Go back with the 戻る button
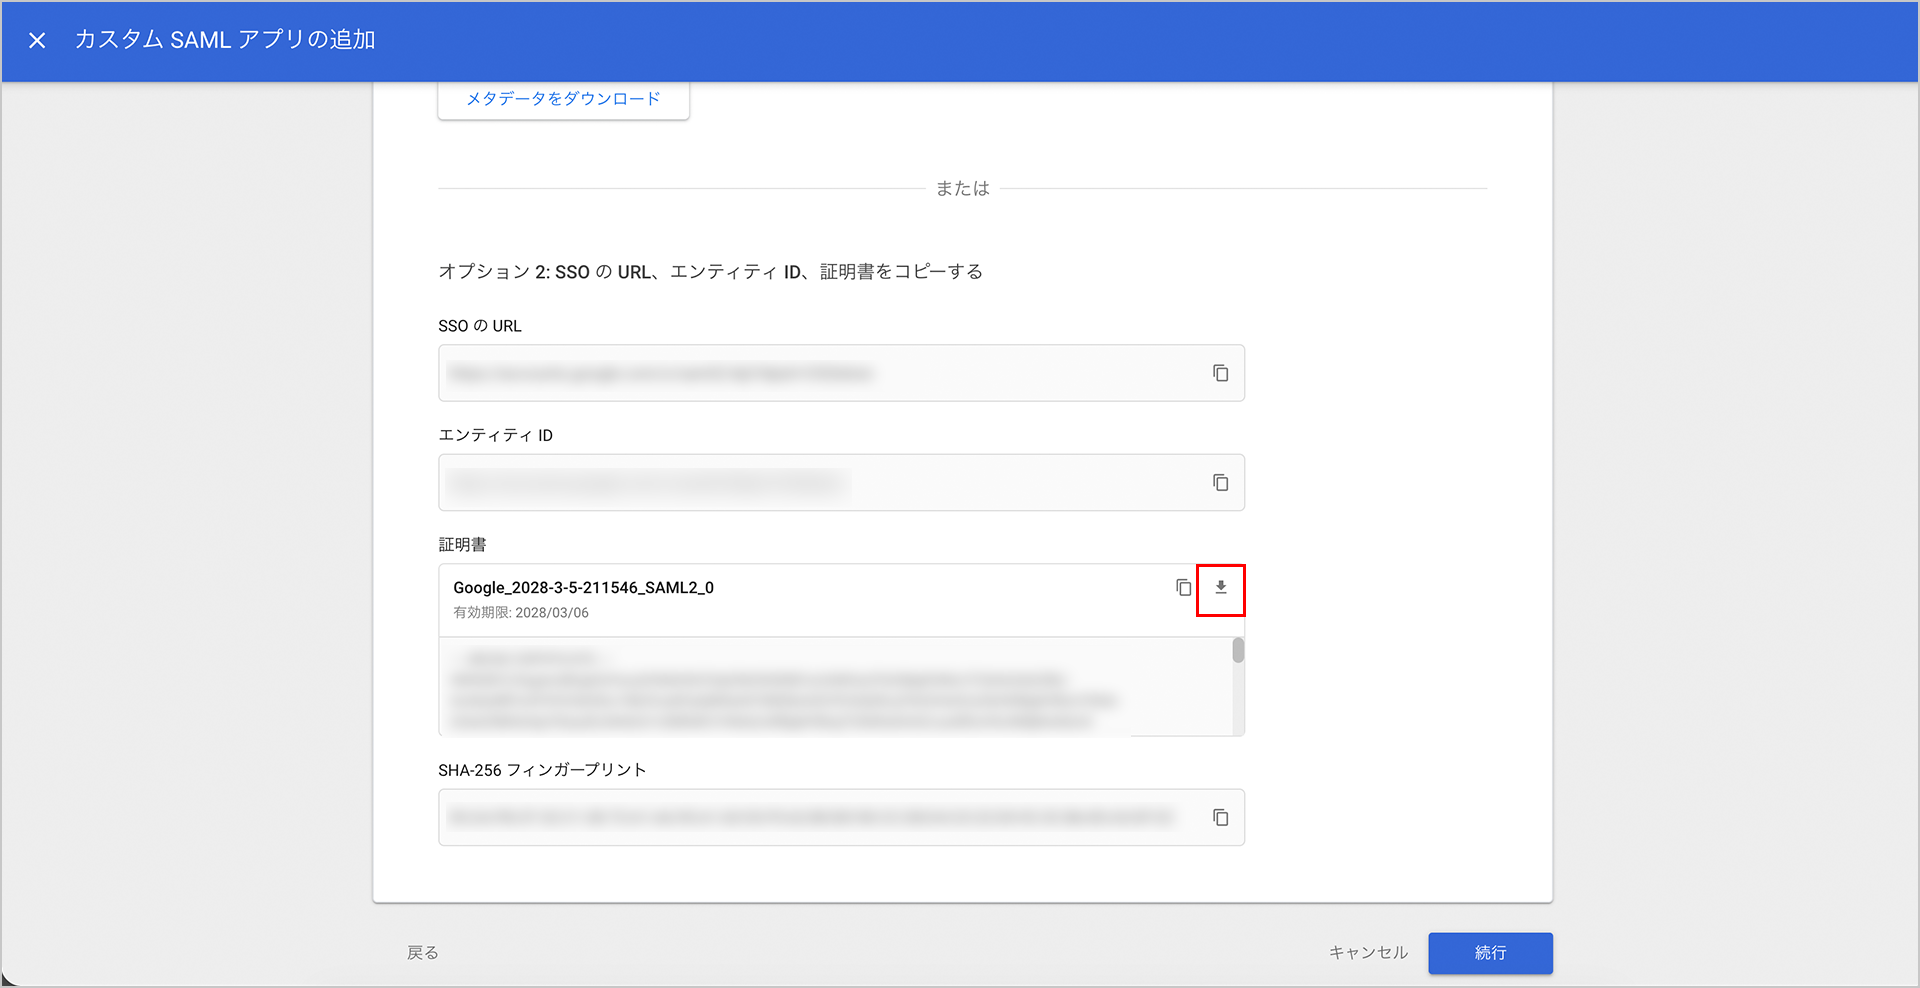This screenshot has width=1920, height=988. tap(422, 953)
